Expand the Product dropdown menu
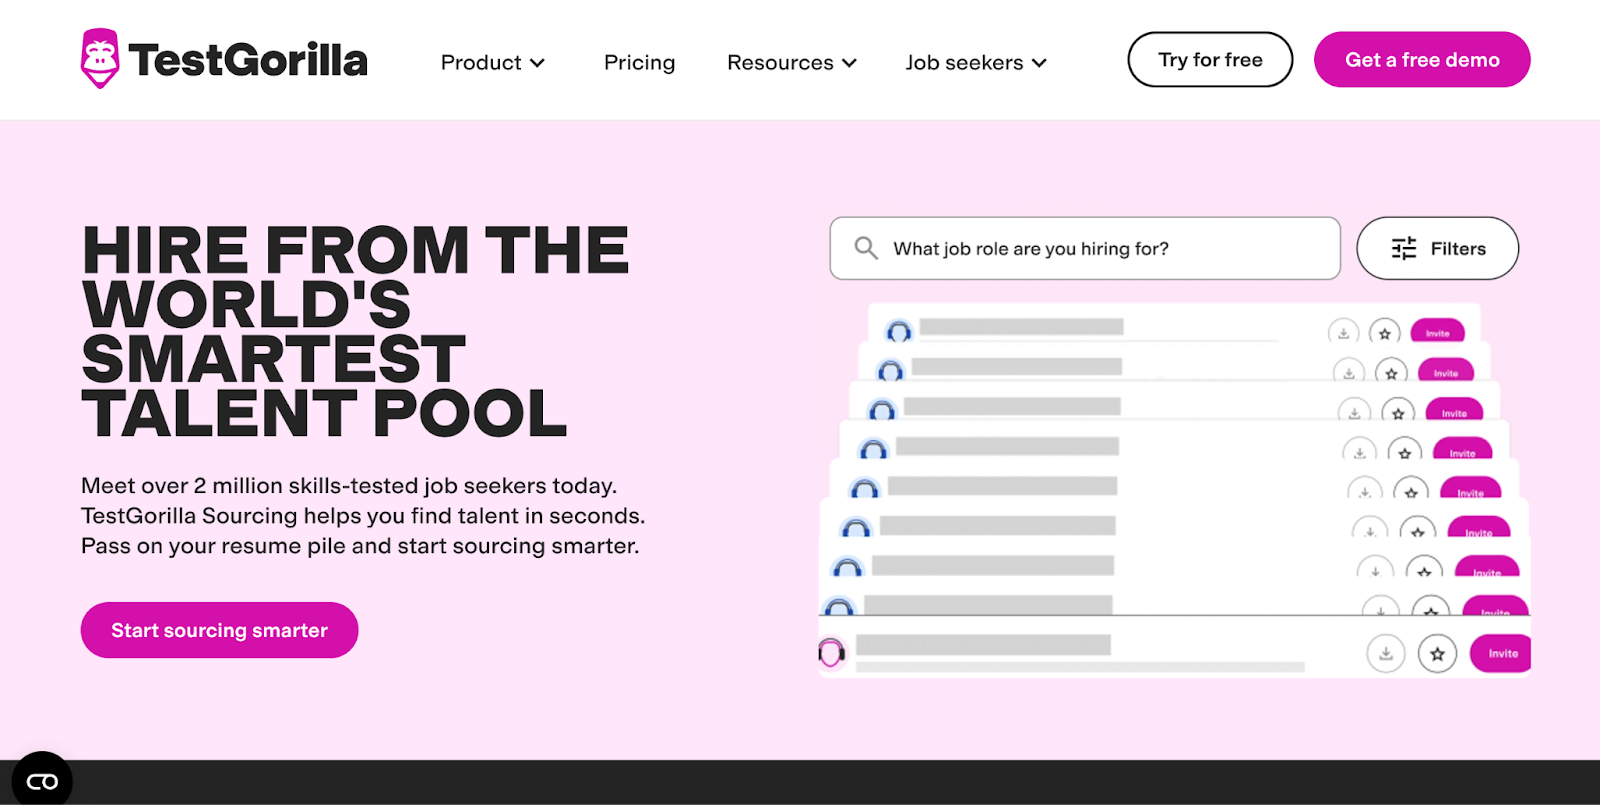 (x=493, y=62)
